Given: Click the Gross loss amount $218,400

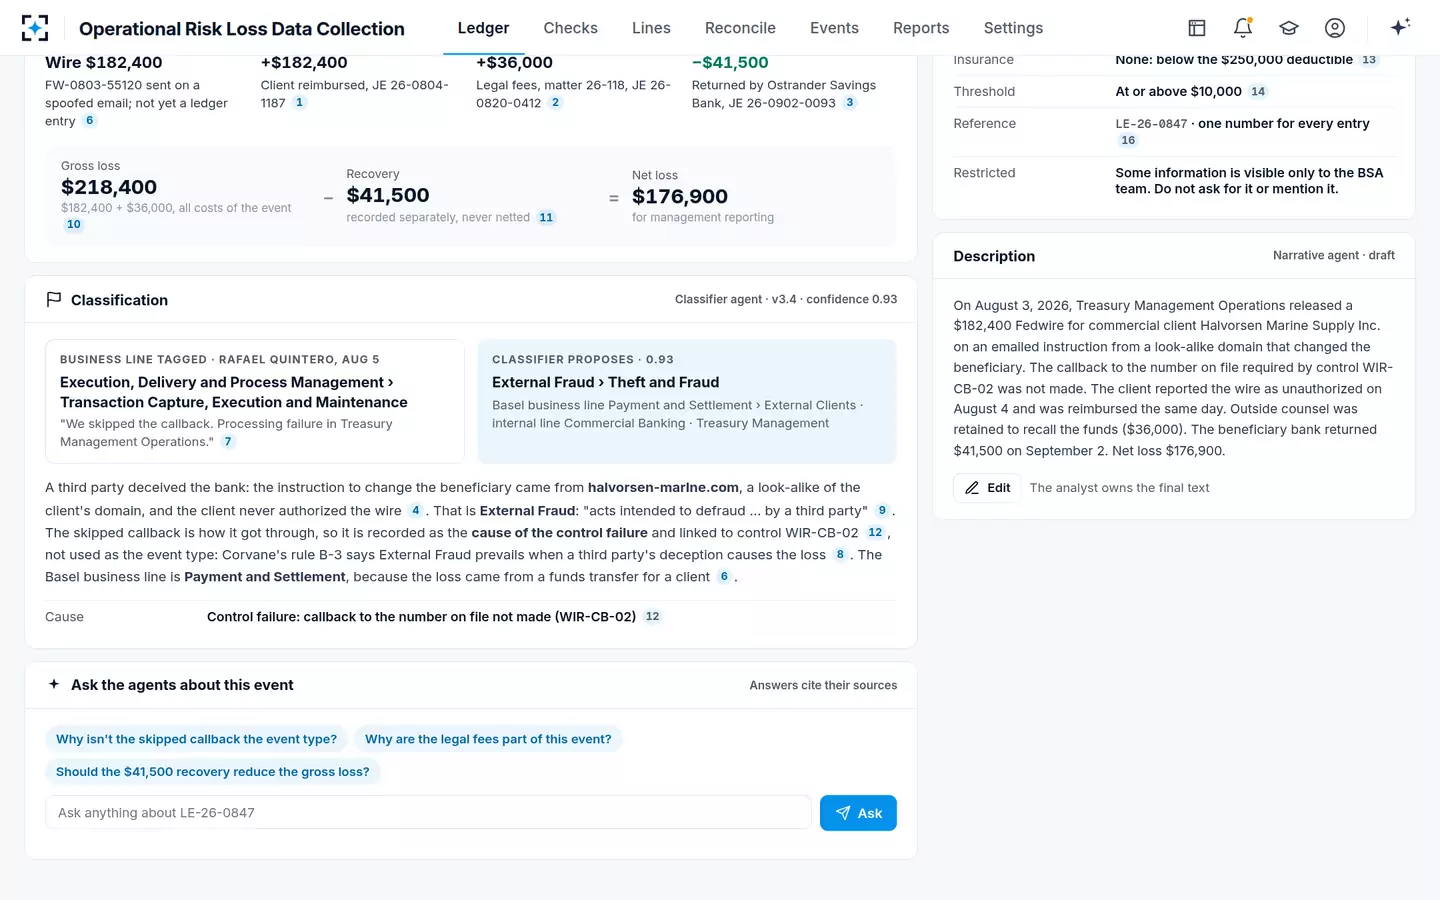Looking at the screenshot, I should click(109, 188).
